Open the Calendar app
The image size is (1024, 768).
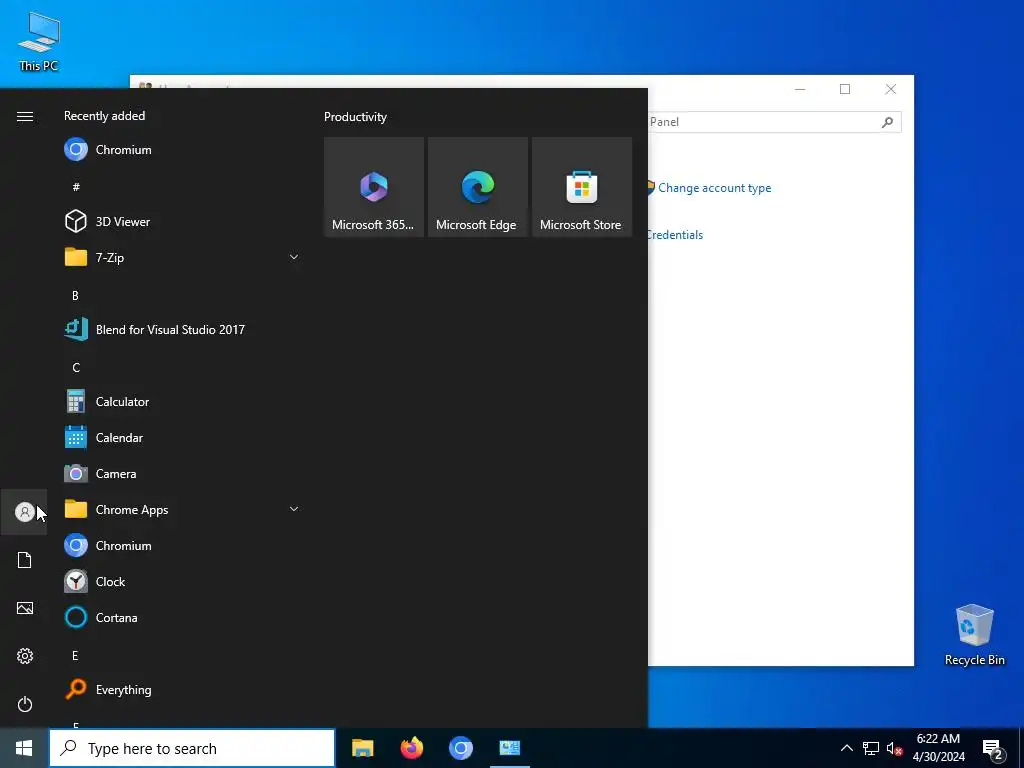182,438
